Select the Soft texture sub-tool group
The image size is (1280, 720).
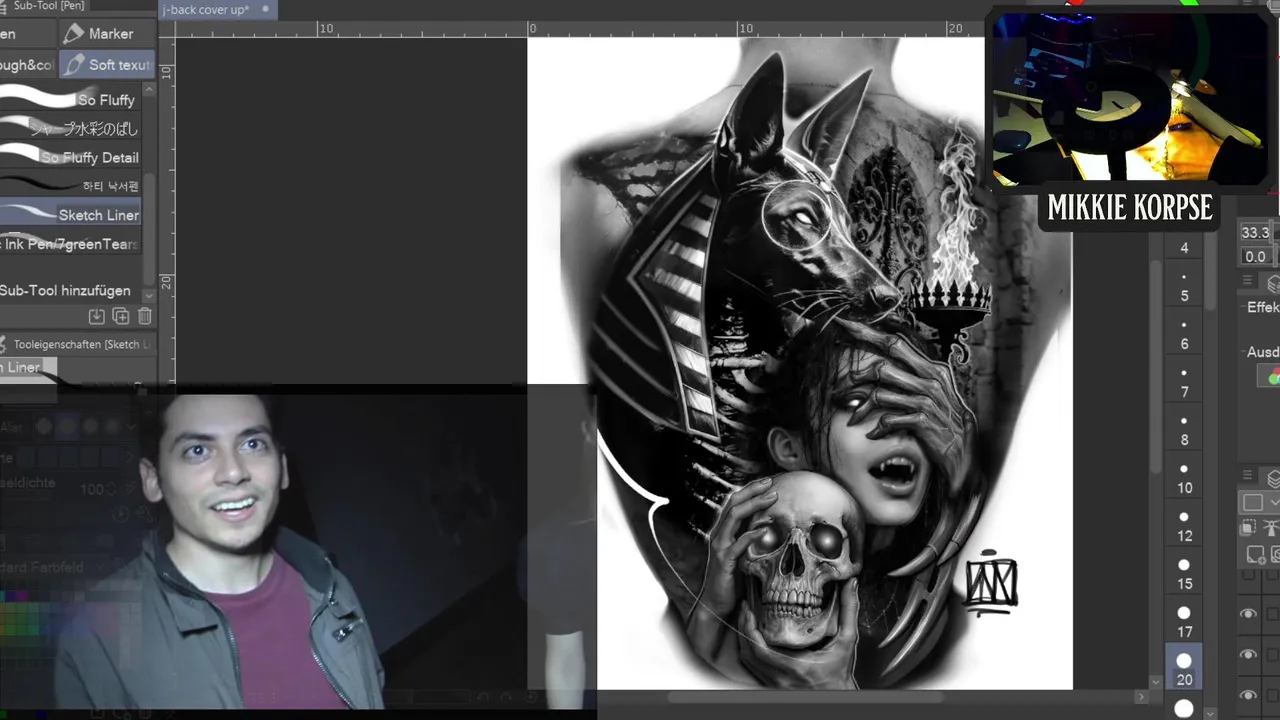point(107,65)
